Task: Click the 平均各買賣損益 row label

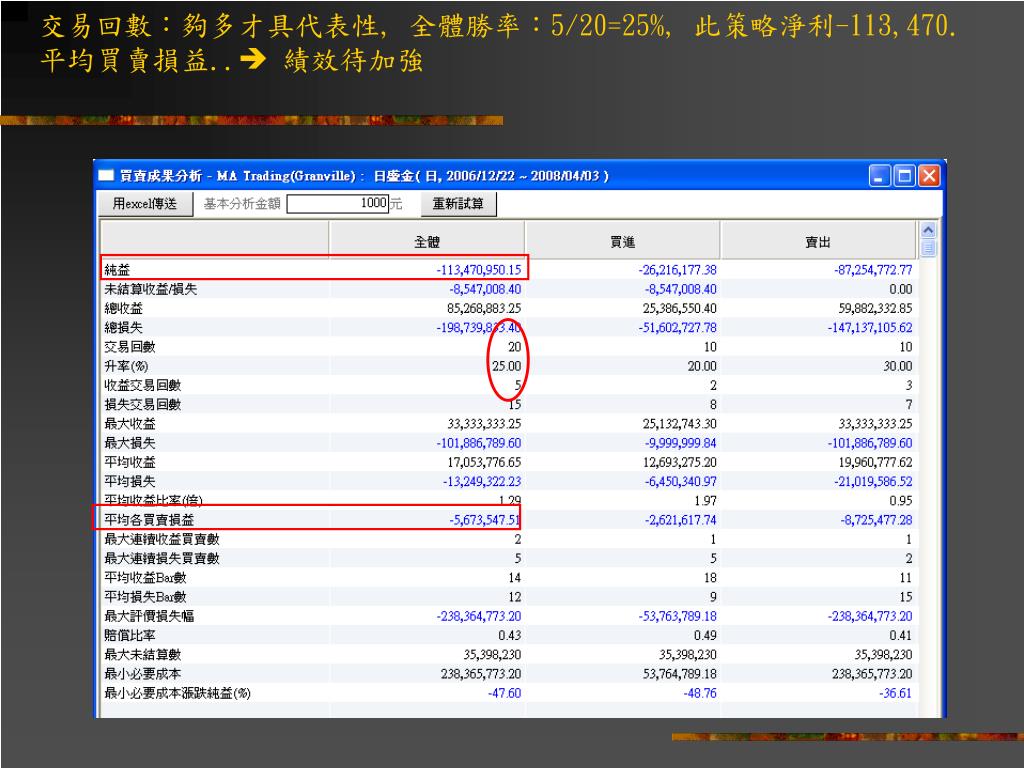Action: tap(150, 520)
